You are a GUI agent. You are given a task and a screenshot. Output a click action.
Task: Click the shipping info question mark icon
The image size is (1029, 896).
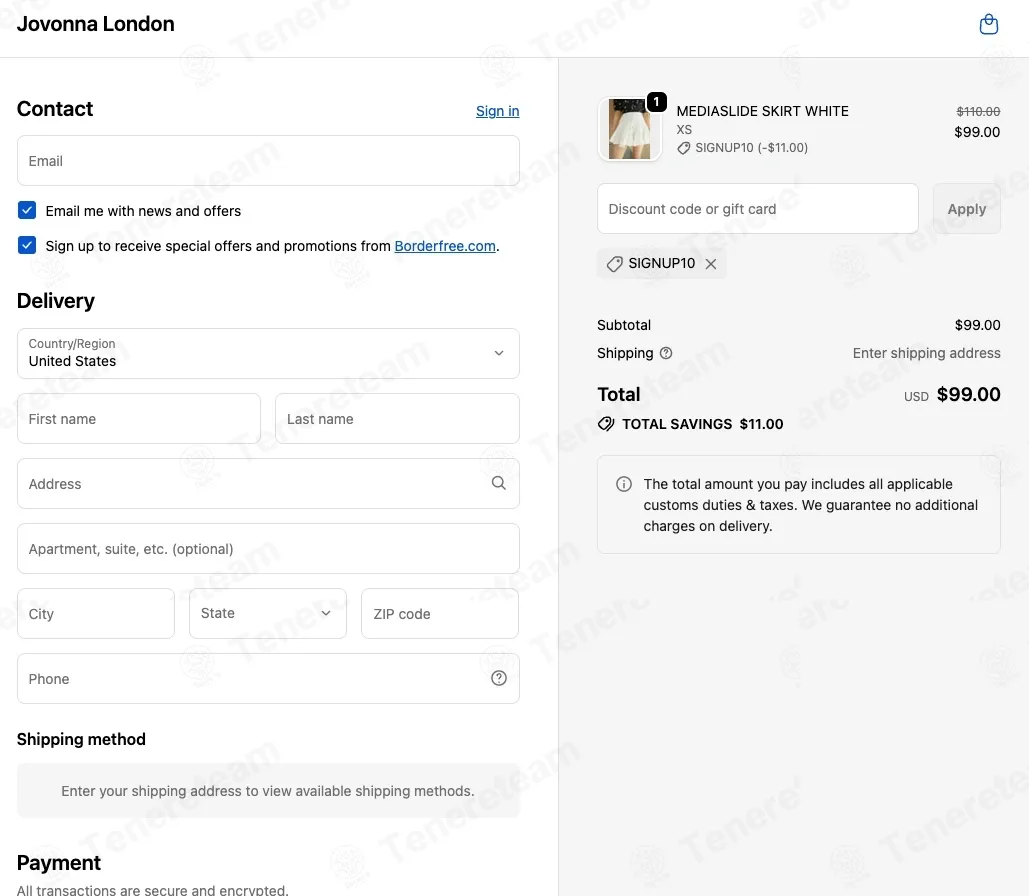[666, 353]
